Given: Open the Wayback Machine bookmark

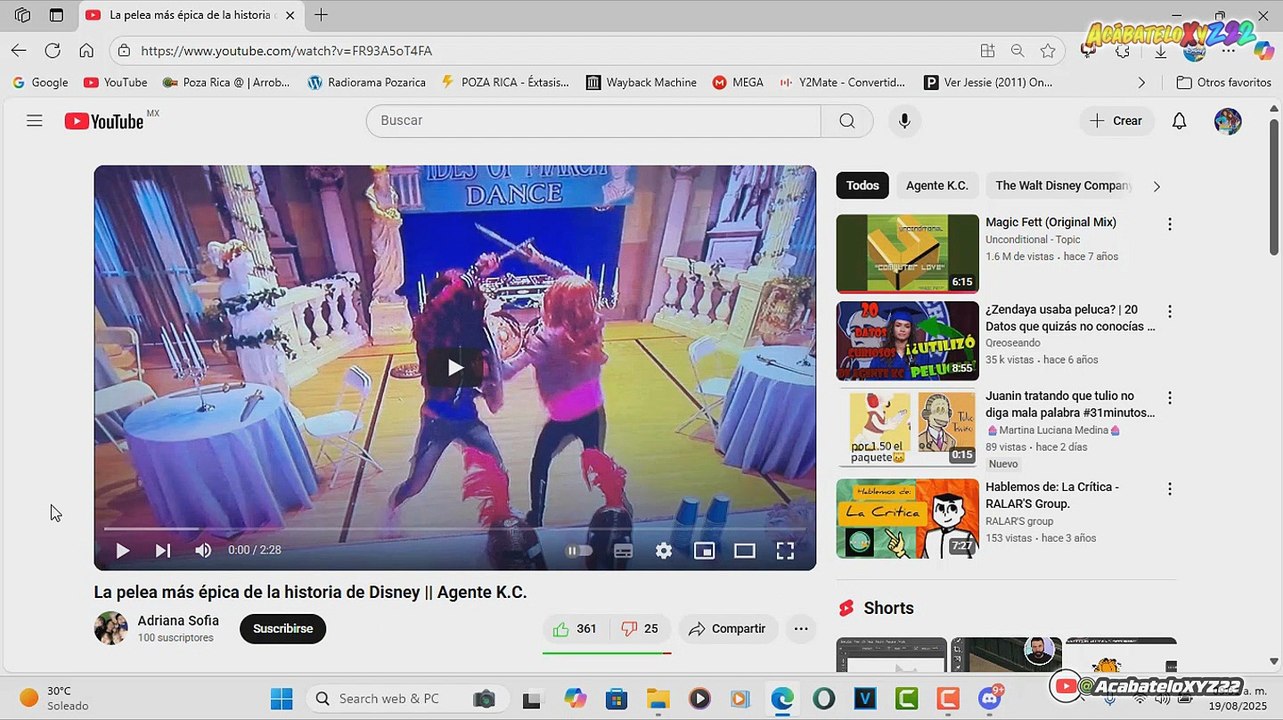Looking at the screenshot, I should [x=642, y=83].
